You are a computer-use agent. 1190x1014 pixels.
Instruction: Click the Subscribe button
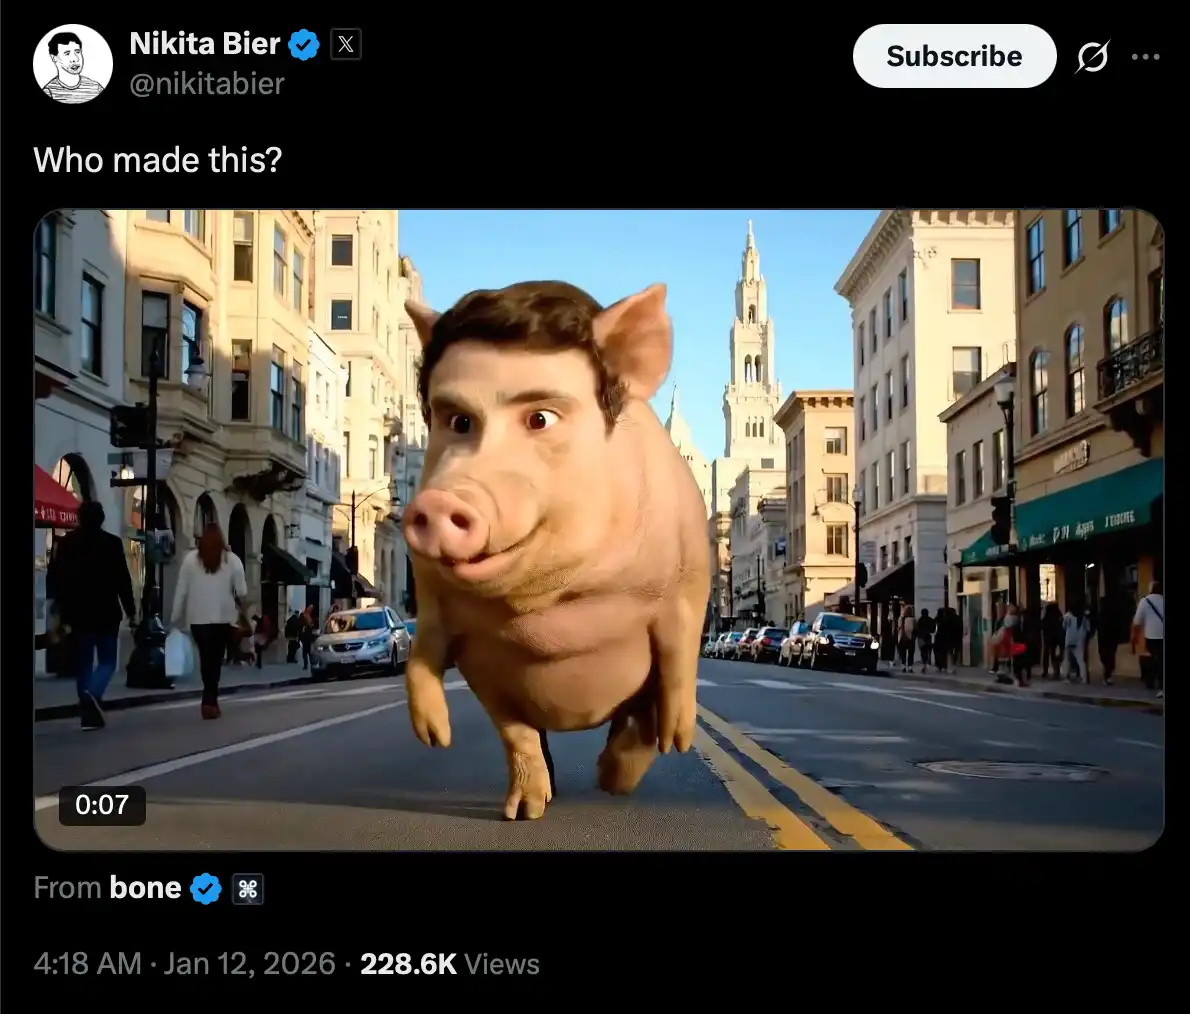[x=954, y=56]
